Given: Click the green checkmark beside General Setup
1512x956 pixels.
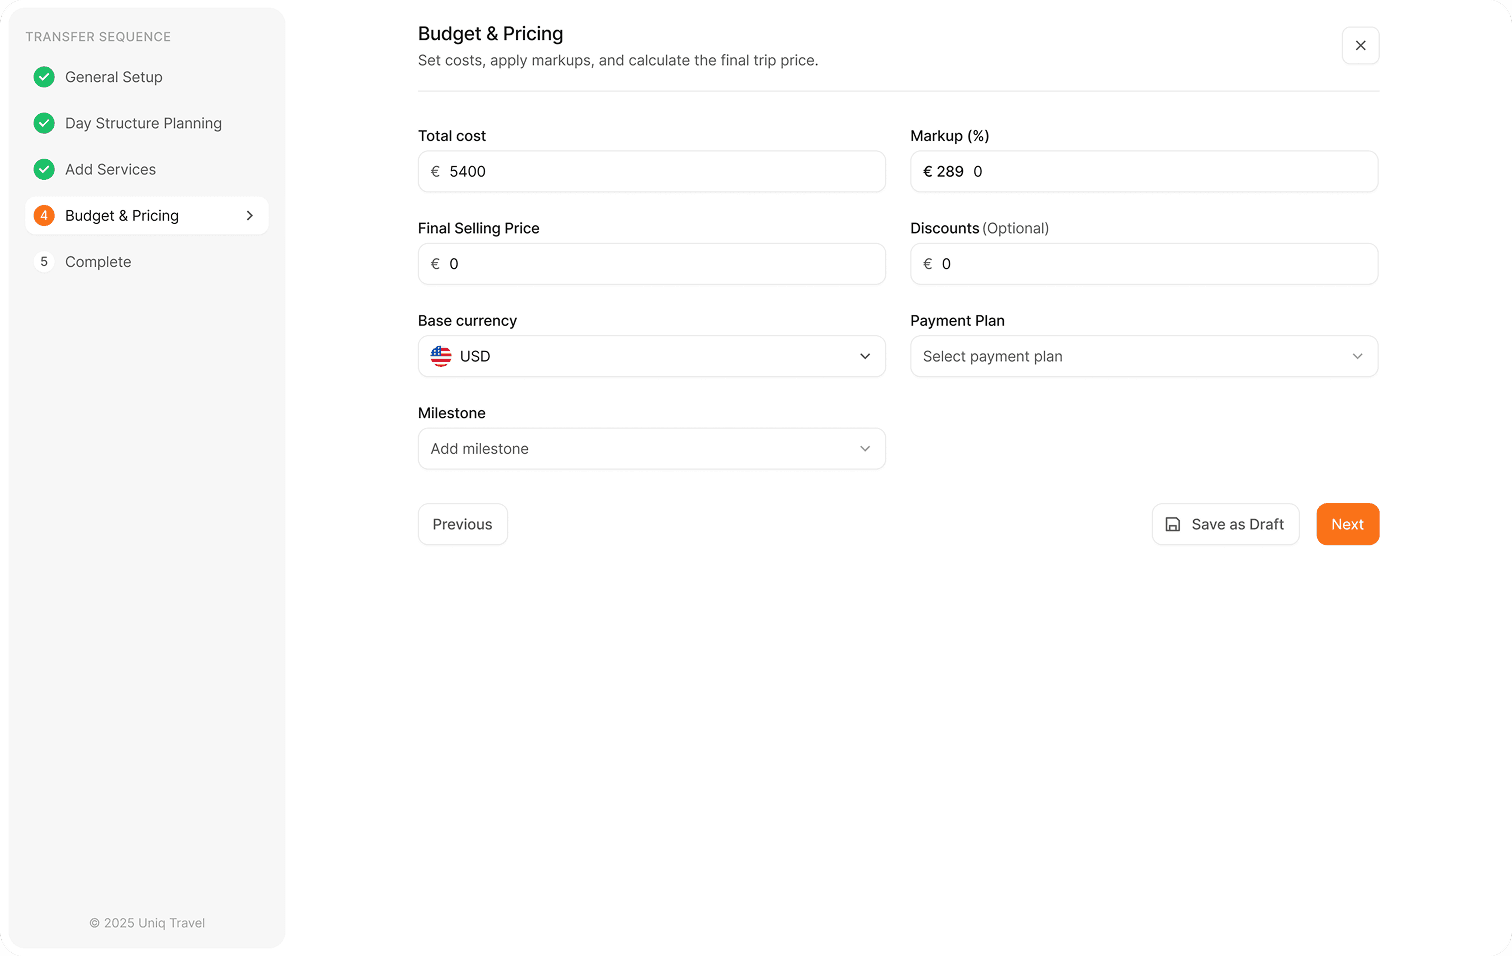Looking at the screenshot, I should [44, 77].
